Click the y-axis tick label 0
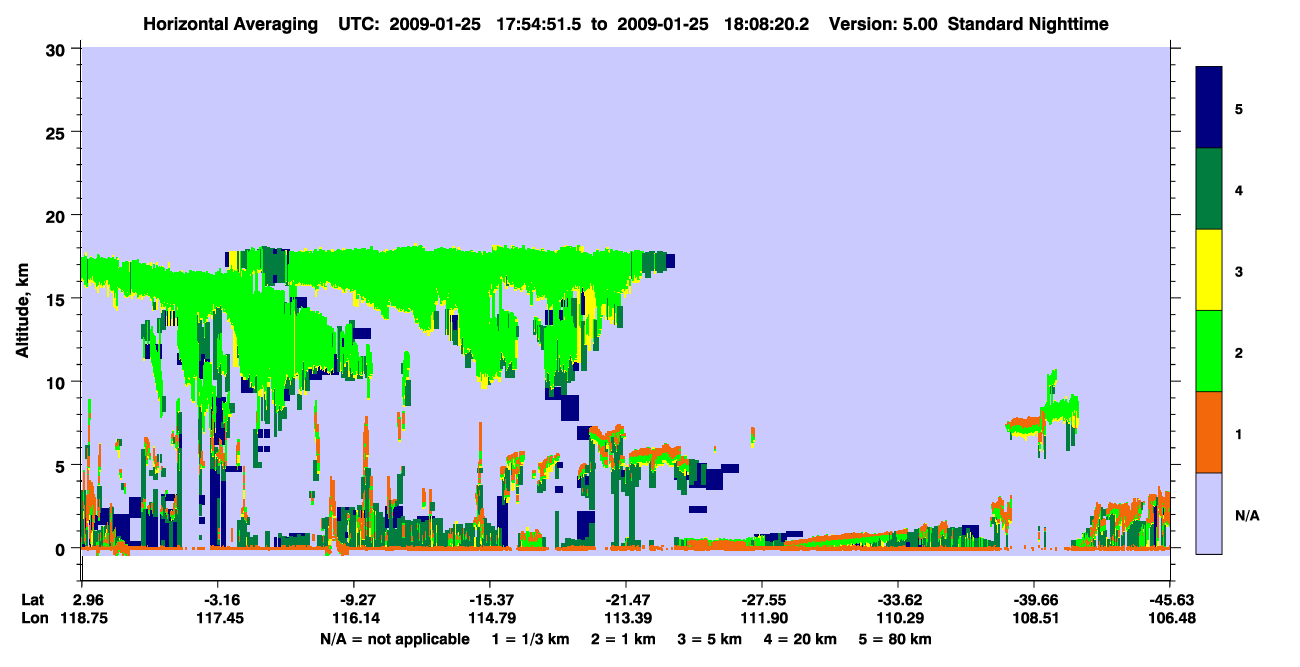This screenshot has height=667, width=1300. point(62,549)
